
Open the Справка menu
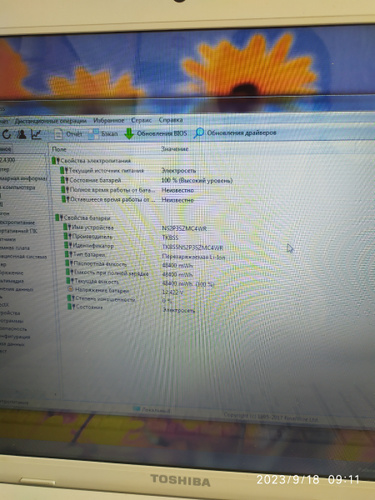(171, 120)
